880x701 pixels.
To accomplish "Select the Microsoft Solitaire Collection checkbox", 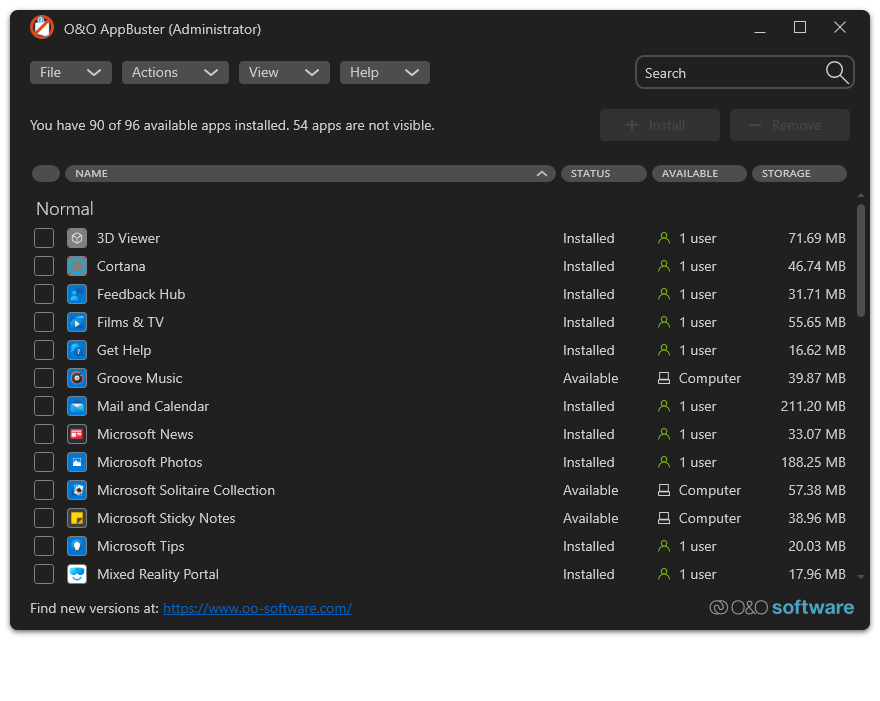I will 44,490.
